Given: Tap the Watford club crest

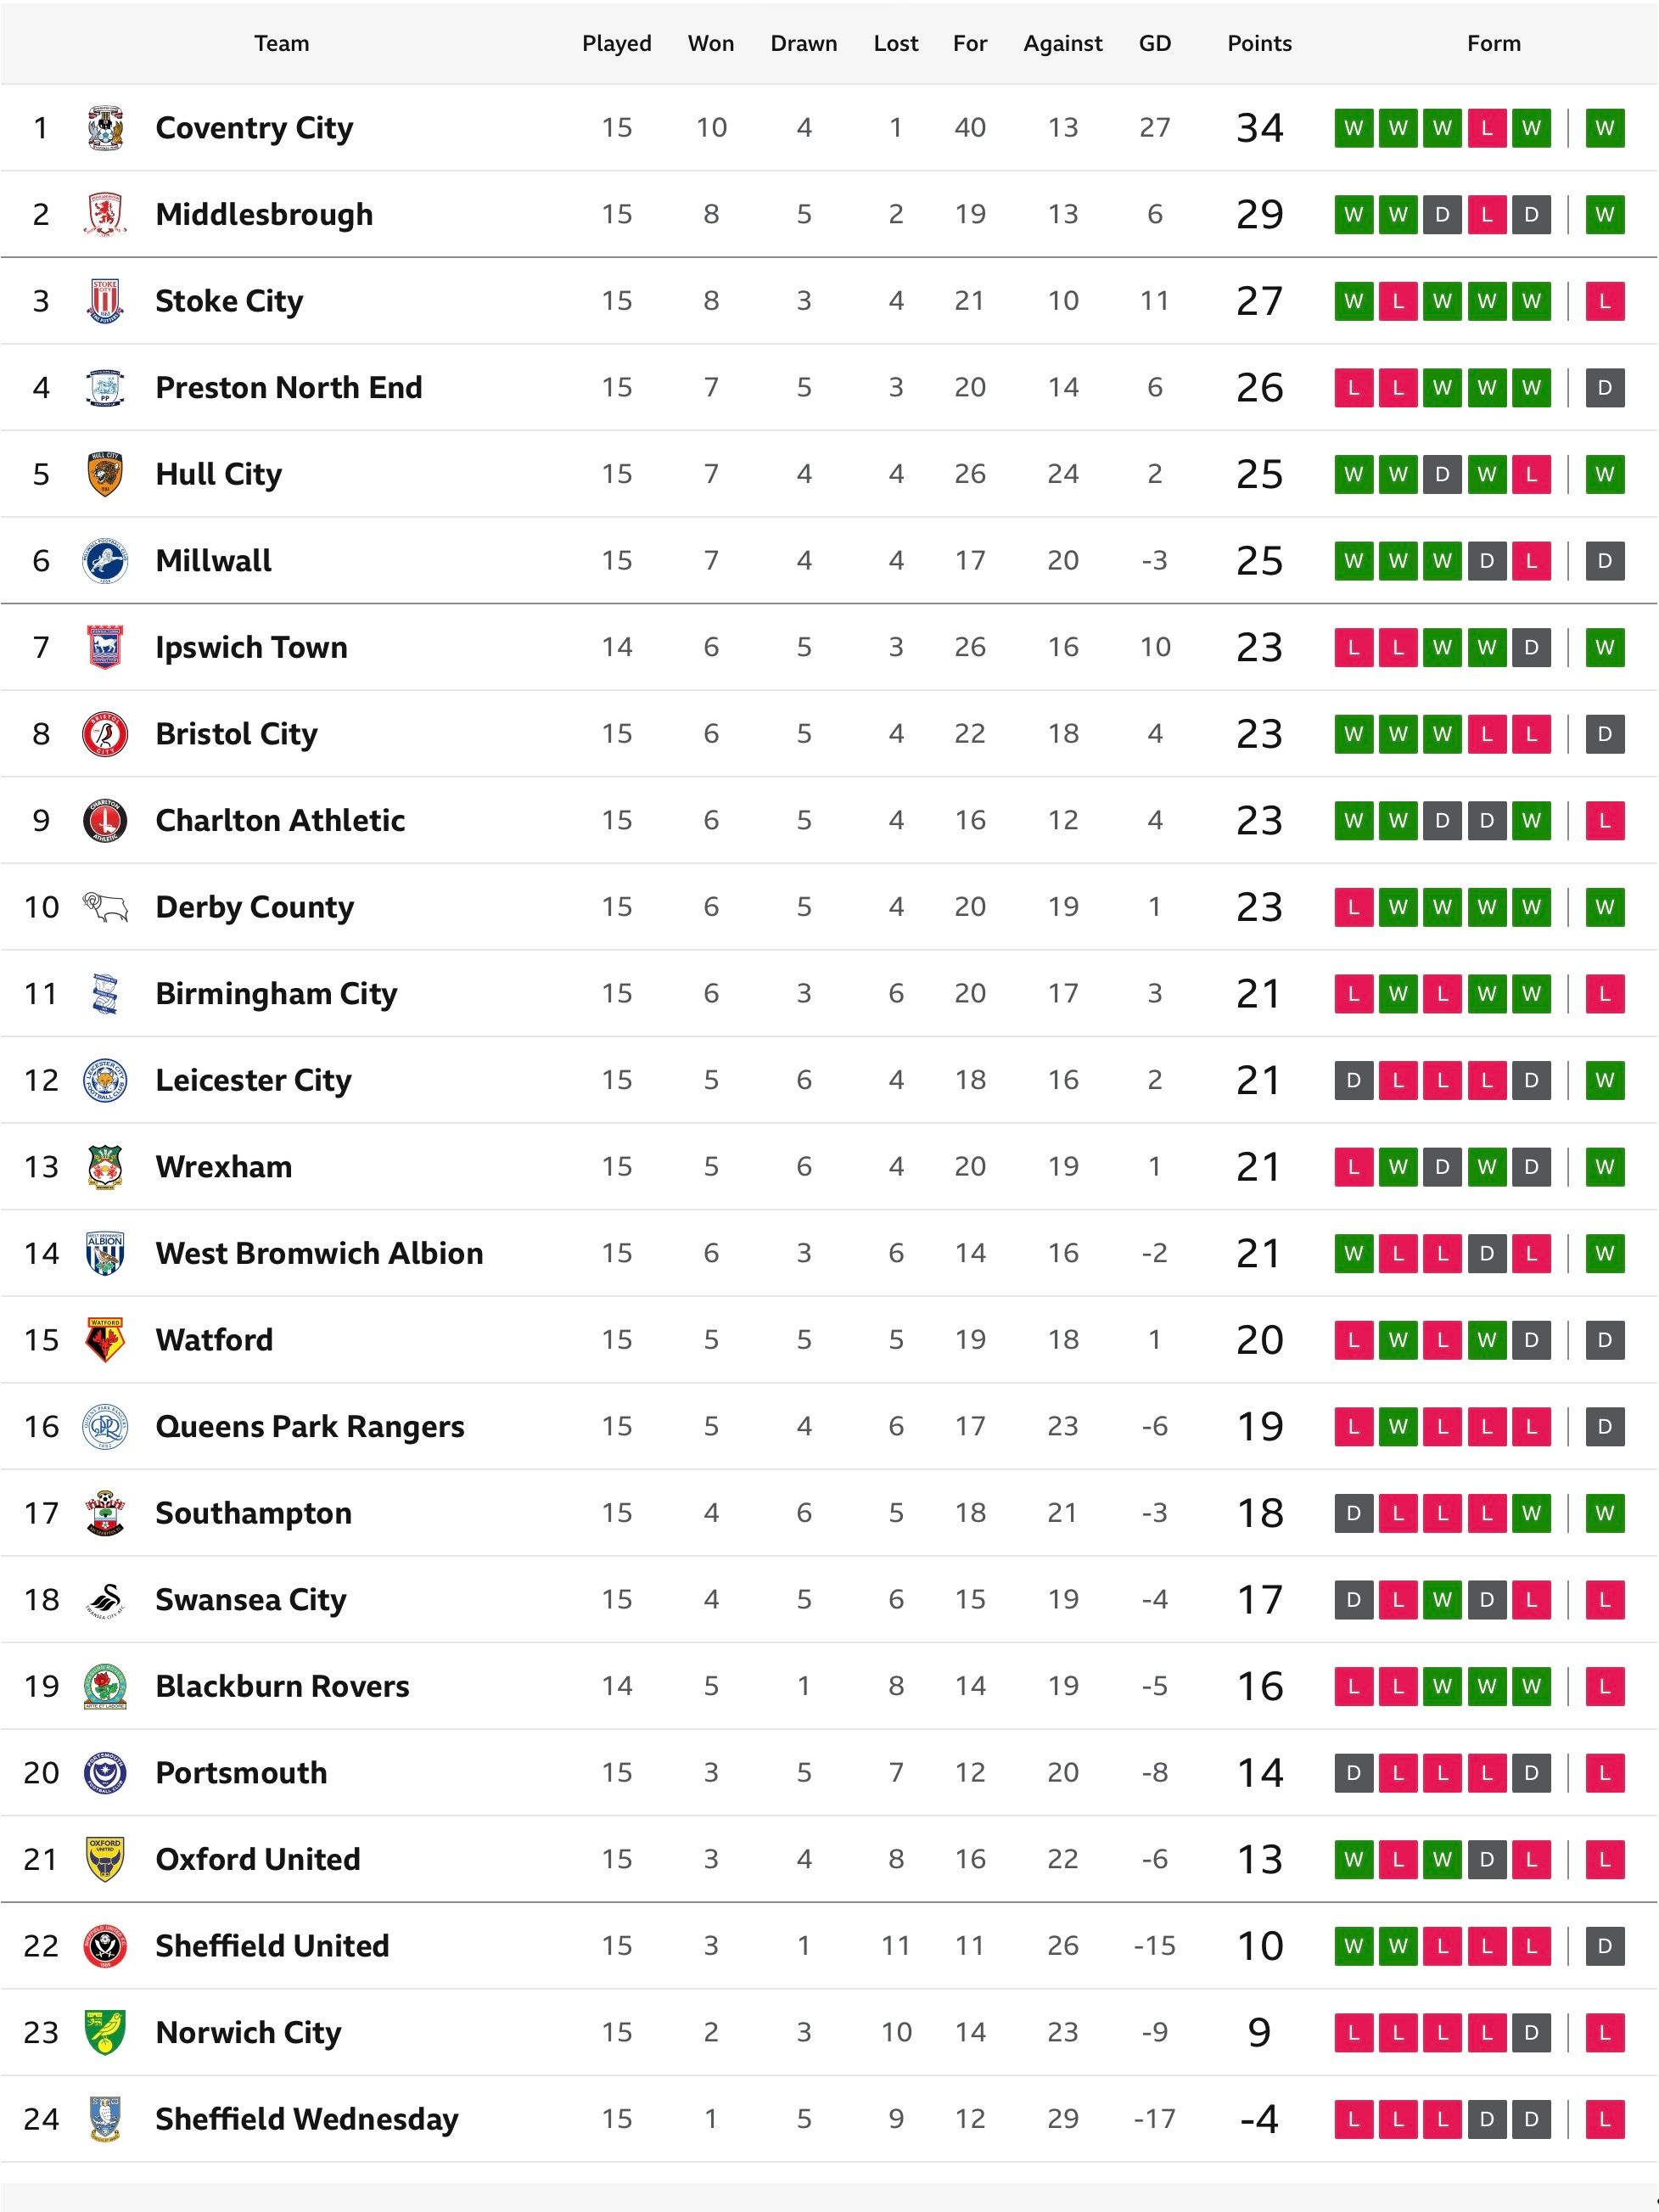Looking at the screenshot, I should click(x=105, y=1340).
